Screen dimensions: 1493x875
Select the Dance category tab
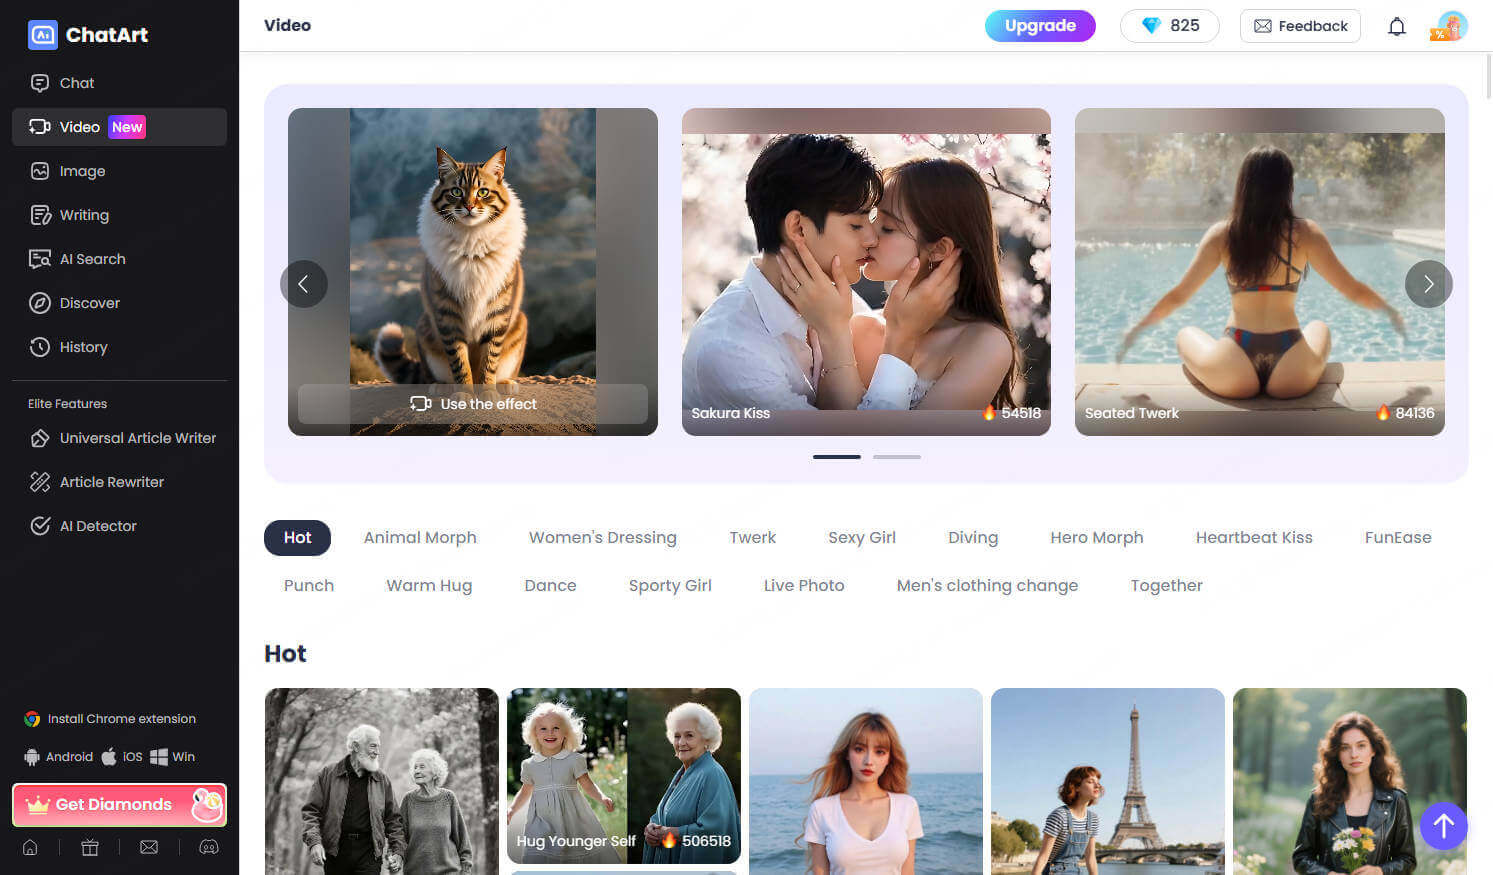(550, 586)
